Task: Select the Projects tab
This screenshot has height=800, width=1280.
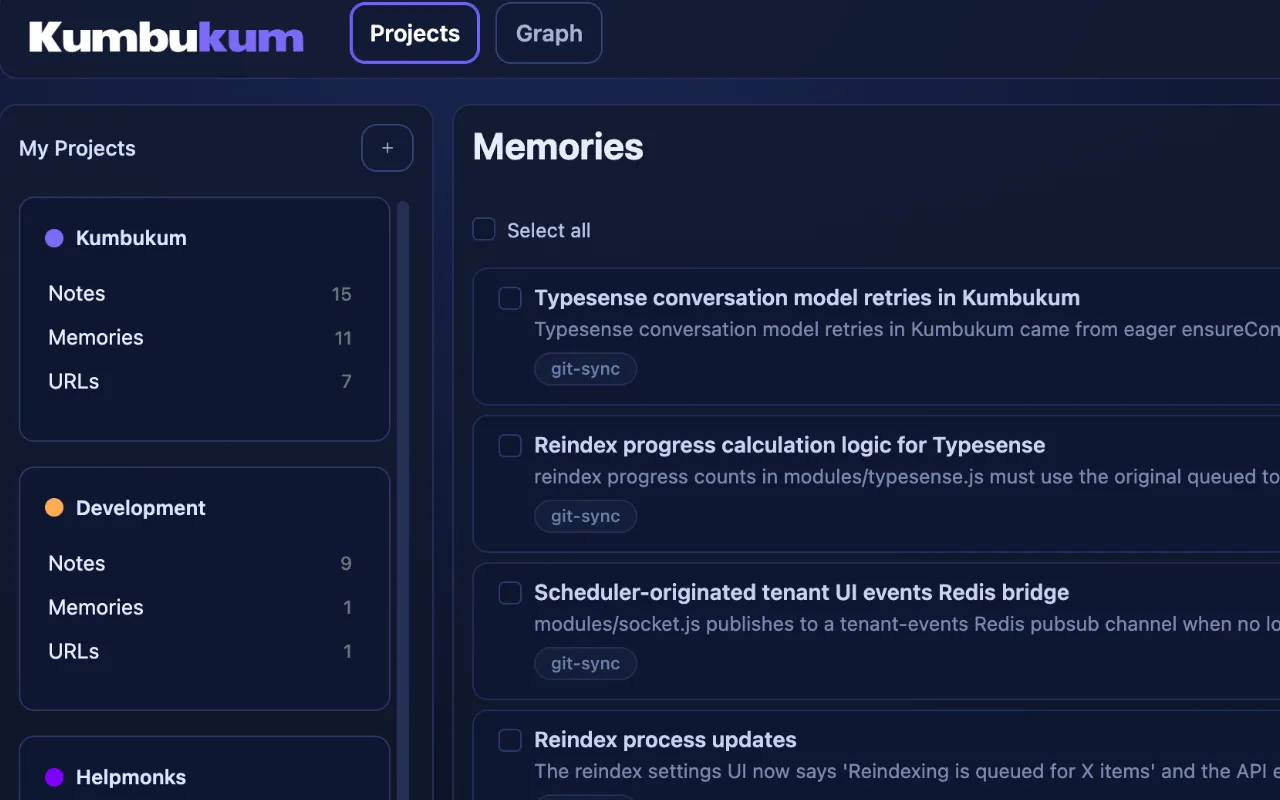Action: [x=414, y=33]
